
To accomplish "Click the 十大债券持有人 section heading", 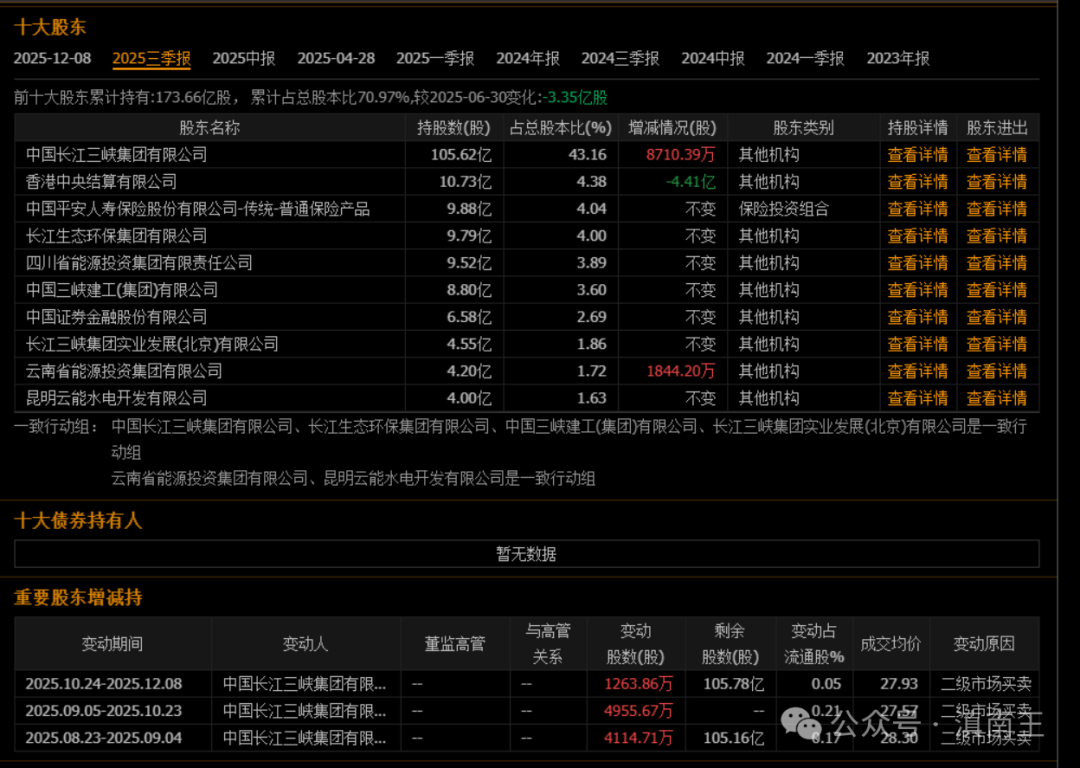I will [78, 521].
